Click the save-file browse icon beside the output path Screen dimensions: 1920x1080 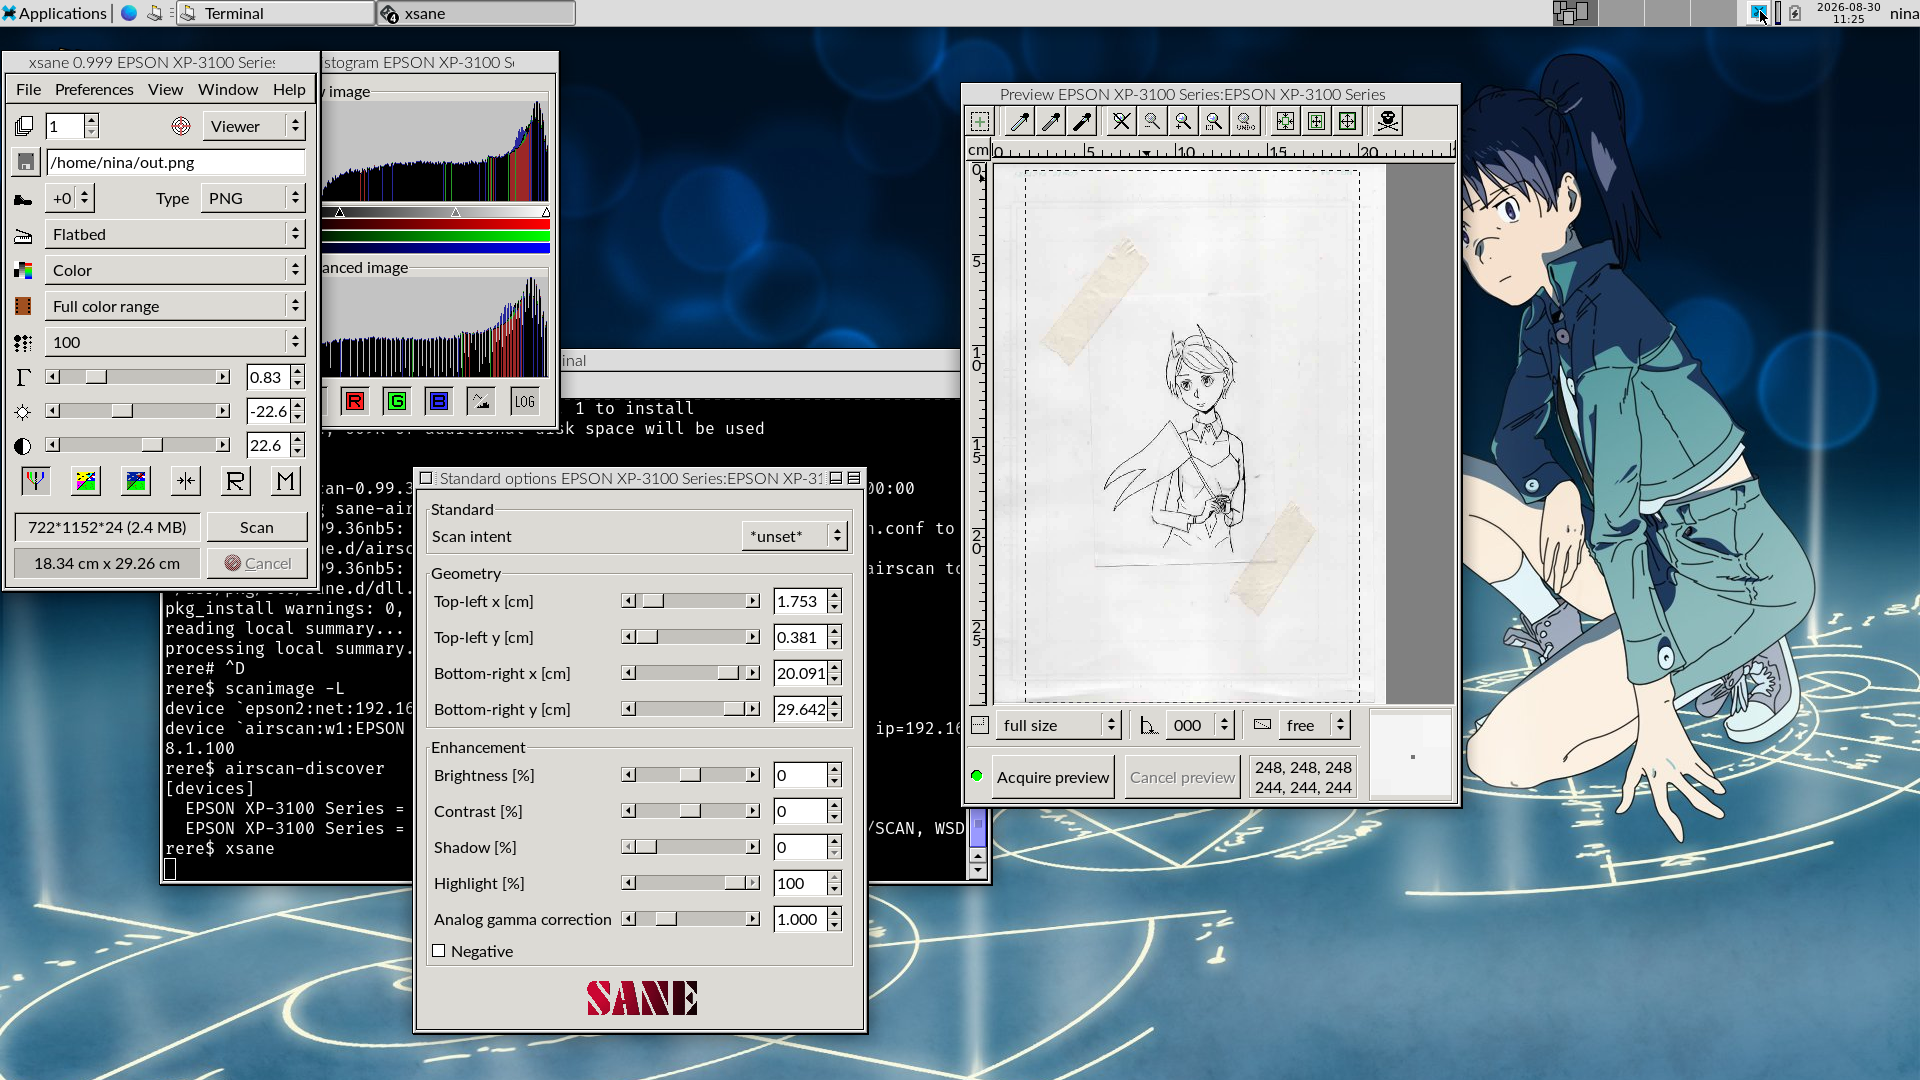(26, 162)
